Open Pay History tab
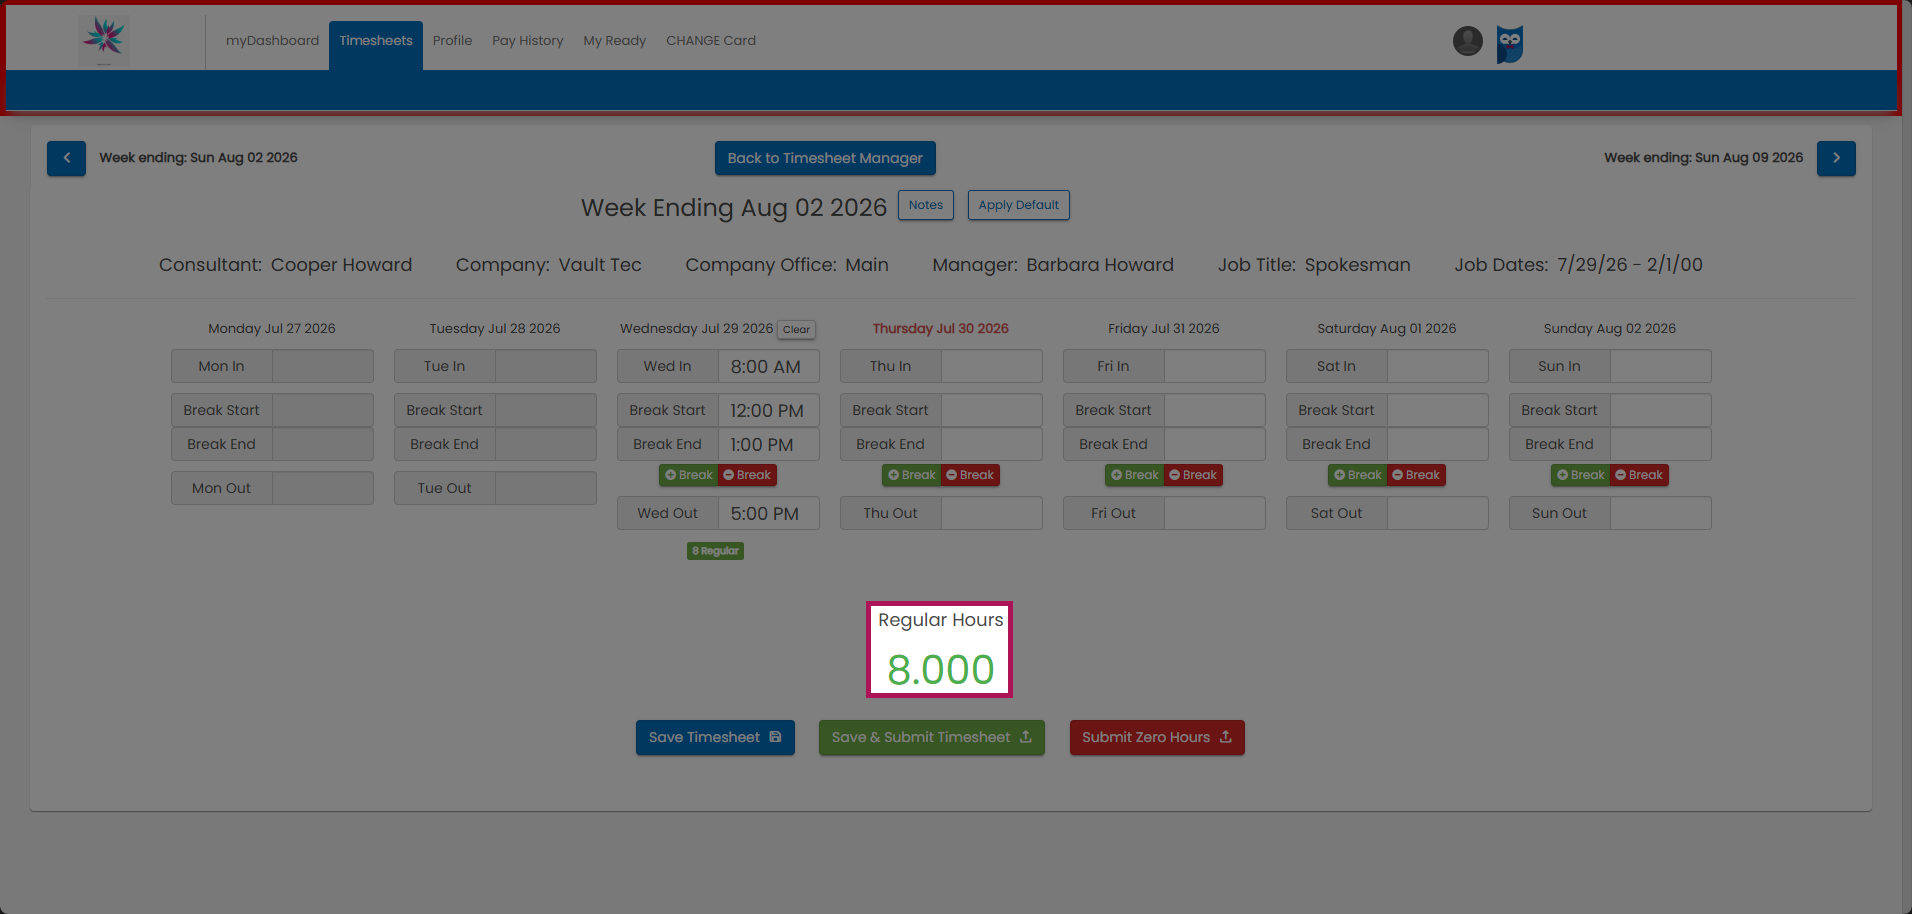This screenshot has height=914, width=1912. point(528,41)
